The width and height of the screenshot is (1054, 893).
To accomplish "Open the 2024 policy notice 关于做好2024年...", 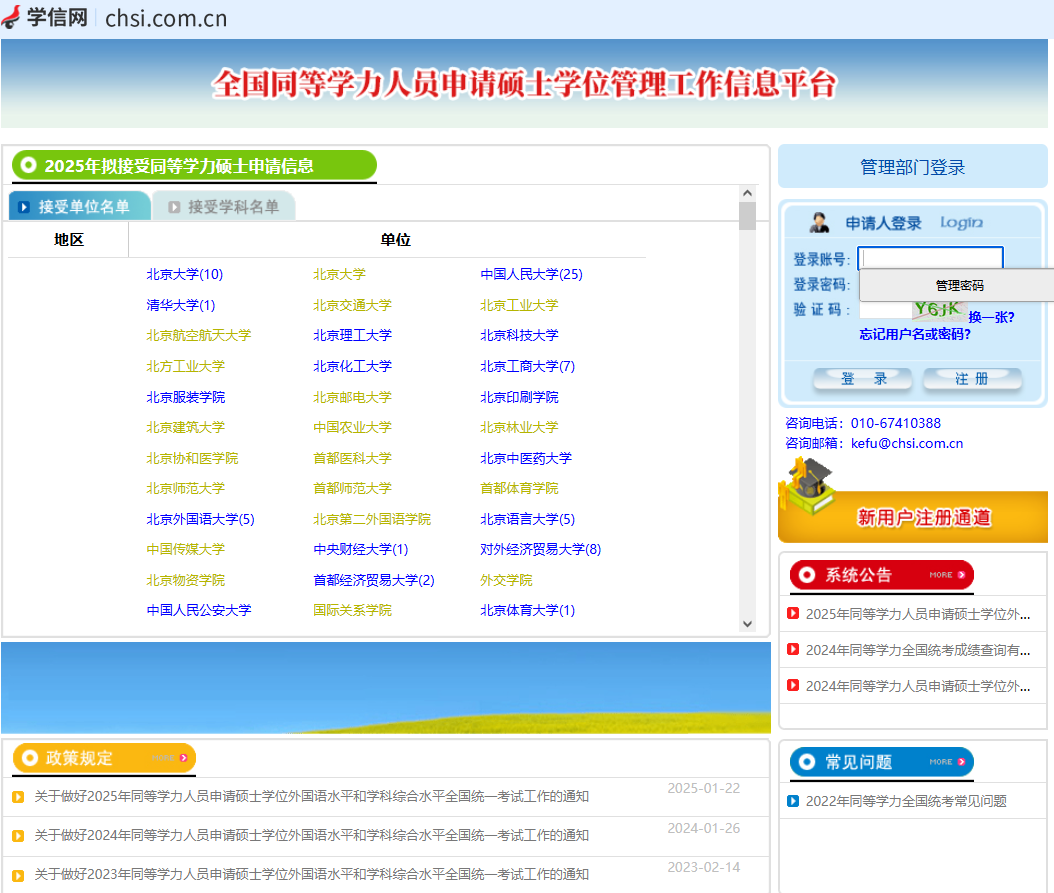I will click(x=312, y=835).
